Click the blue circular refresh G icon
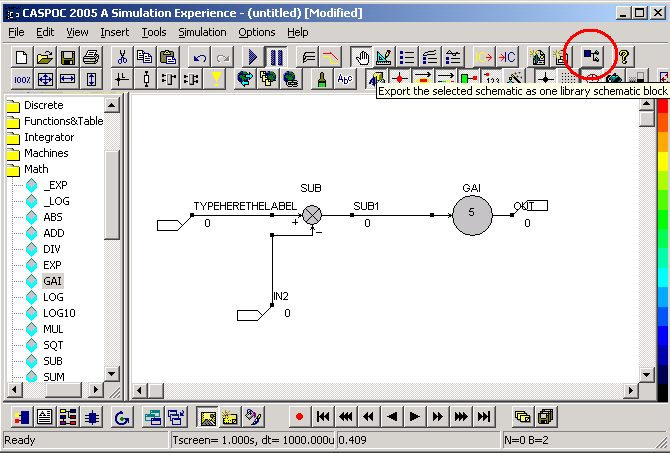The height and width of the screenshot is (453, 670). tap(122, 417)
